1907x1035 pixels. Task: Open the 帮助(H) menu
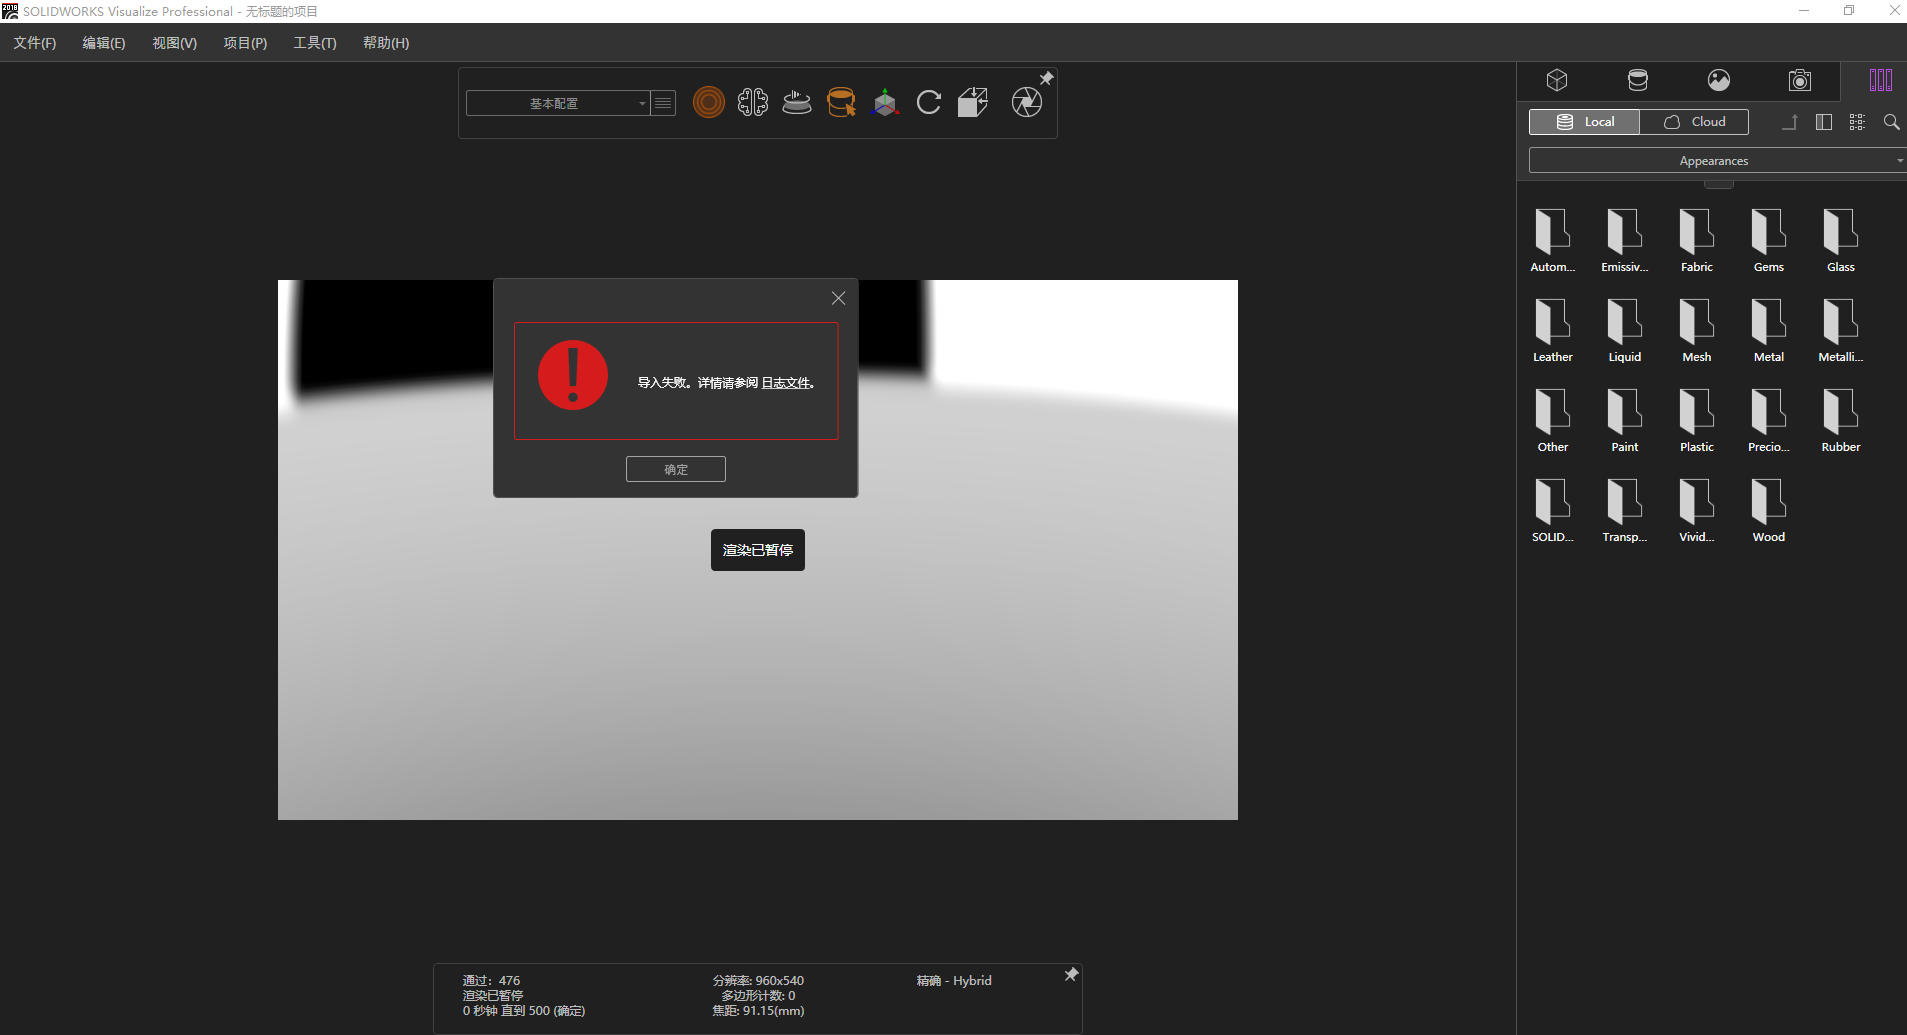tap(386, 43)
